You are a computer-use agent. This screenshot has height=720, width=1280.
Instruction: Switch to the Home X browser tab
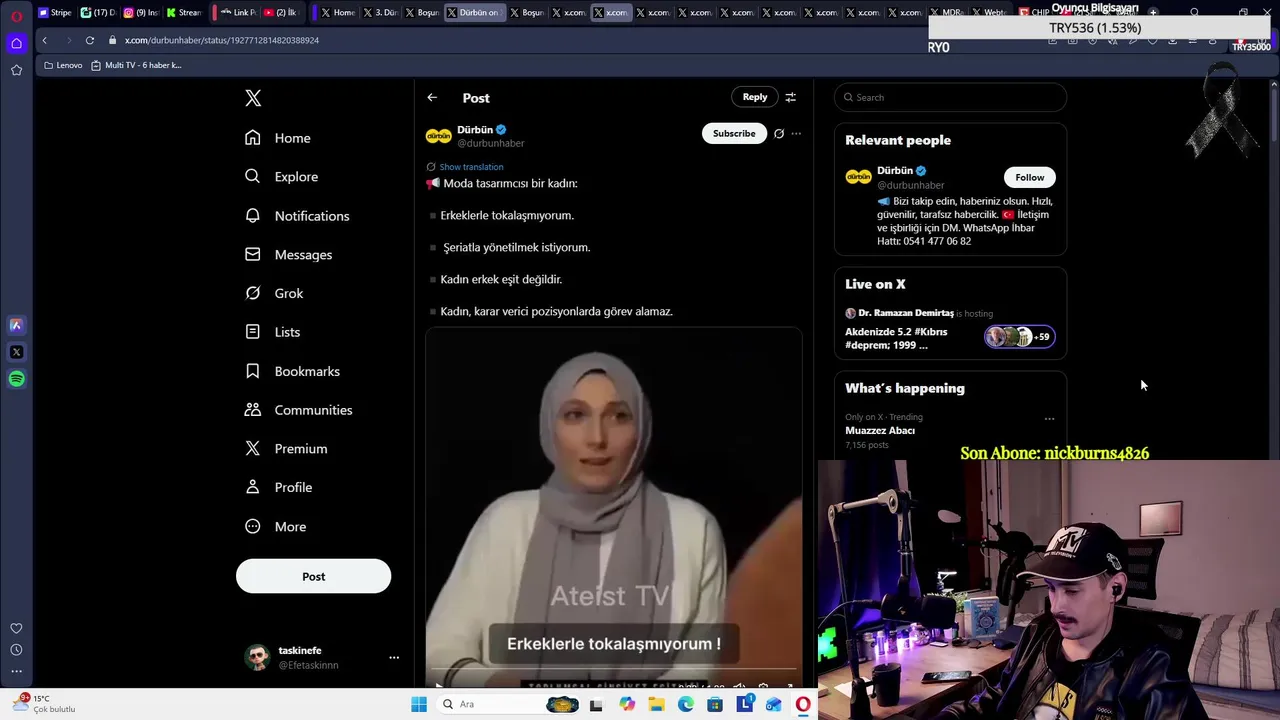coord(337,13)
